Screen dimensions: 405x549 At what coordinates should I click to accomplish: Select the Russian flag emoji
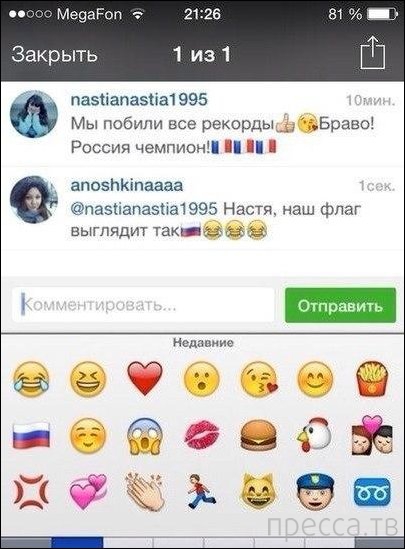coord(31,435)
